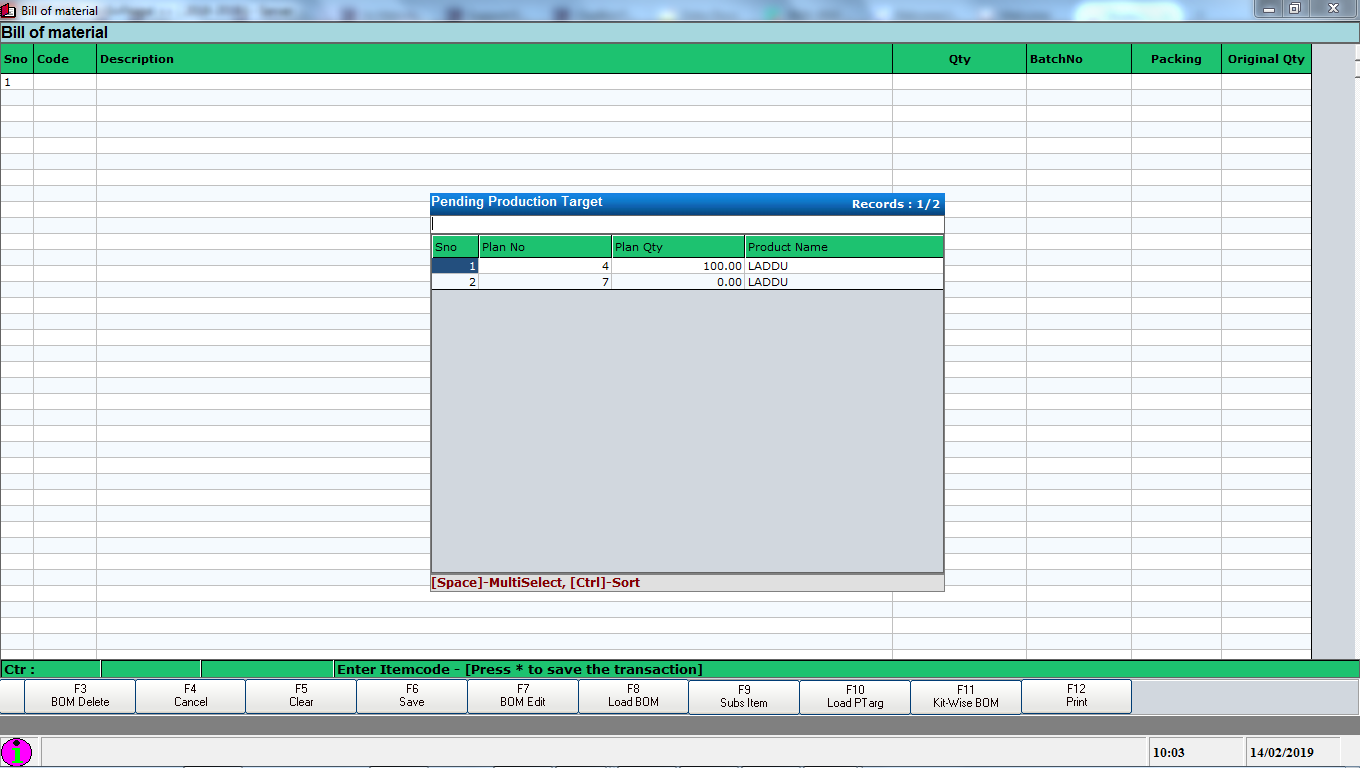The width and height of the screenshot is (1360, 768).
Task: Click the BatchNo column header
Action: pos(1079,59)
